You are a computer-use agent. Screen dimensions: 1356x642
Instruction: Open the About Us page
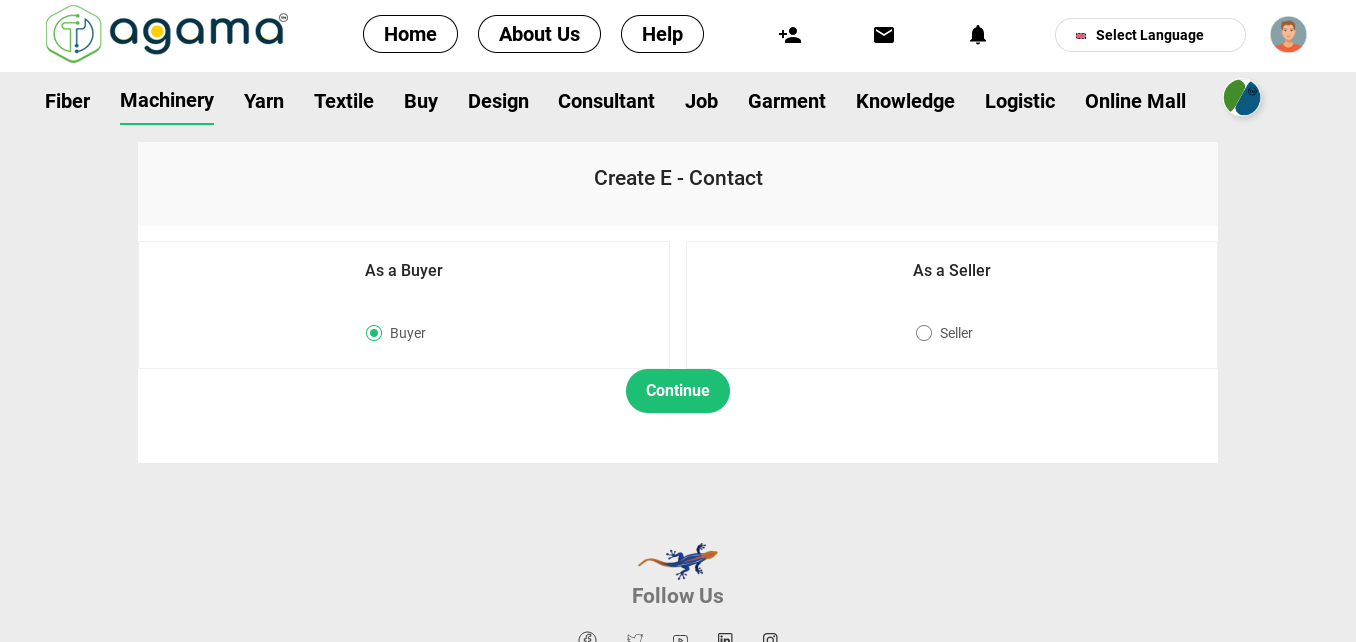(539, 34)
